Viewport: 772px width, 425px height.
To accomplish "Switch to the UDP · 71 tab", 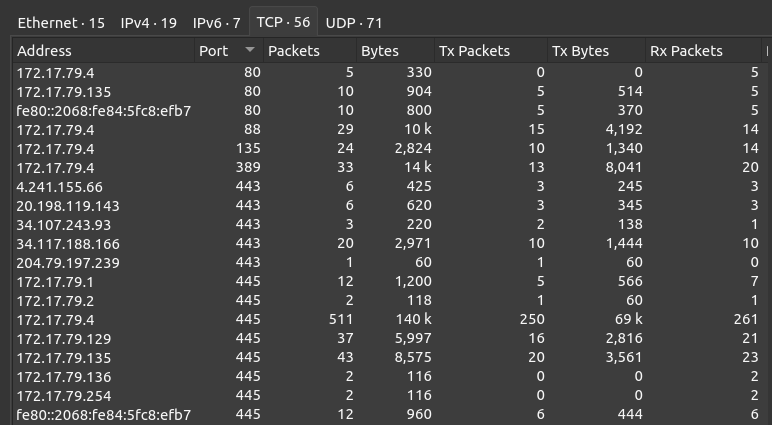I will 354,22.
